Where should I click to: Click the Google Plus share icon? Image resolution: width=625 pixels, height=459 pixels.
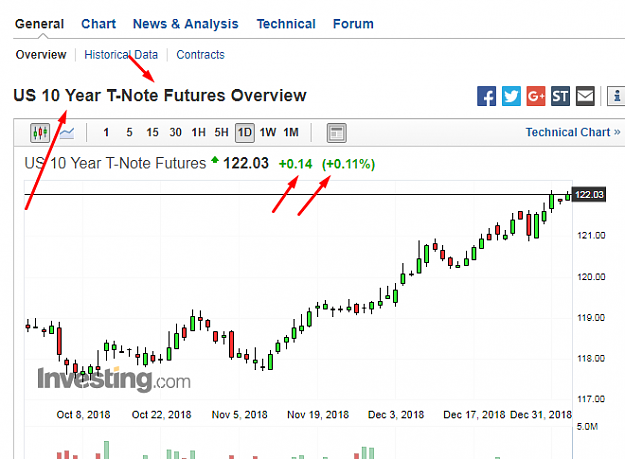click(536, 96)
